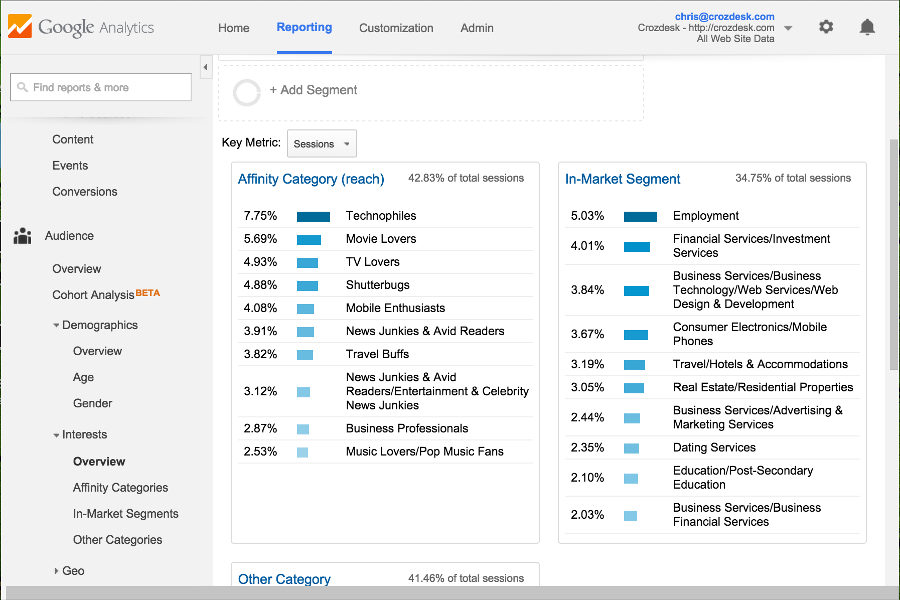The width and height of the screenshot is (900, 600).
Task: Open the Affinity Category (reach) report link
Action: pyautogui.click(x=311, y=179)
